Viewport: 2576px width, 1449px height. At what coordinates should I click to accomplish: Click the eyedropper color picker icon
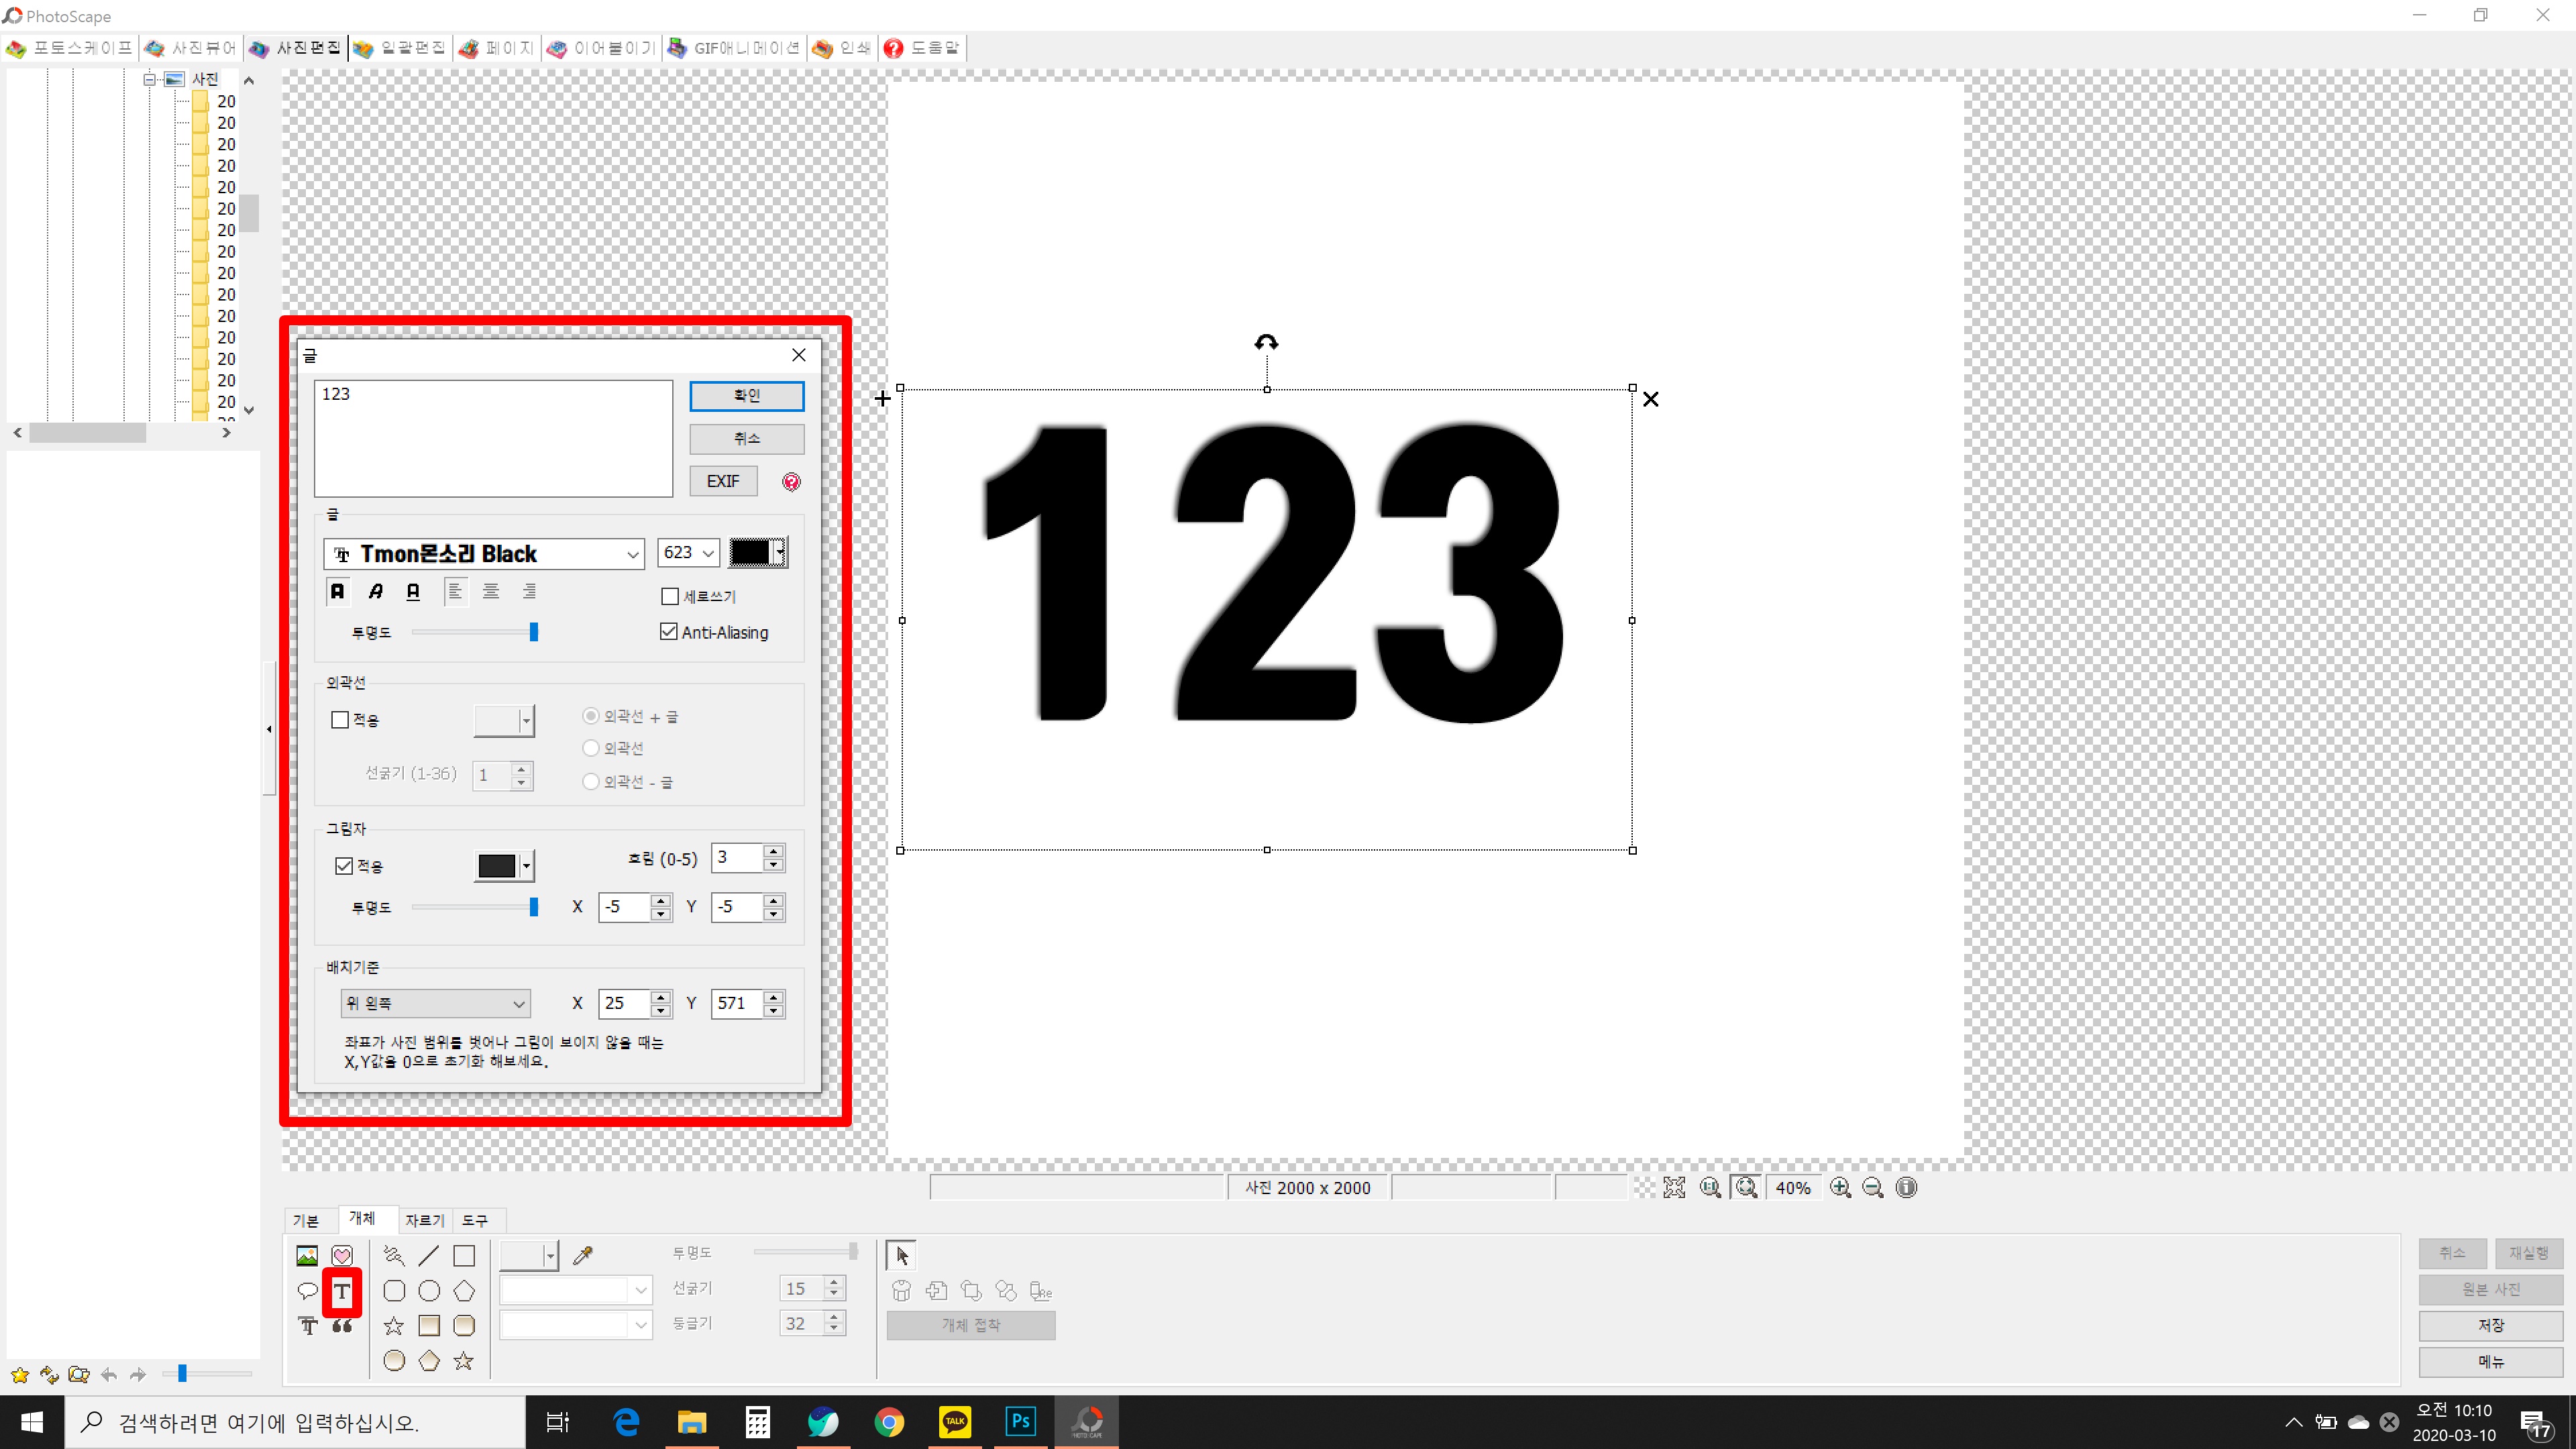tap(583, 1255)
